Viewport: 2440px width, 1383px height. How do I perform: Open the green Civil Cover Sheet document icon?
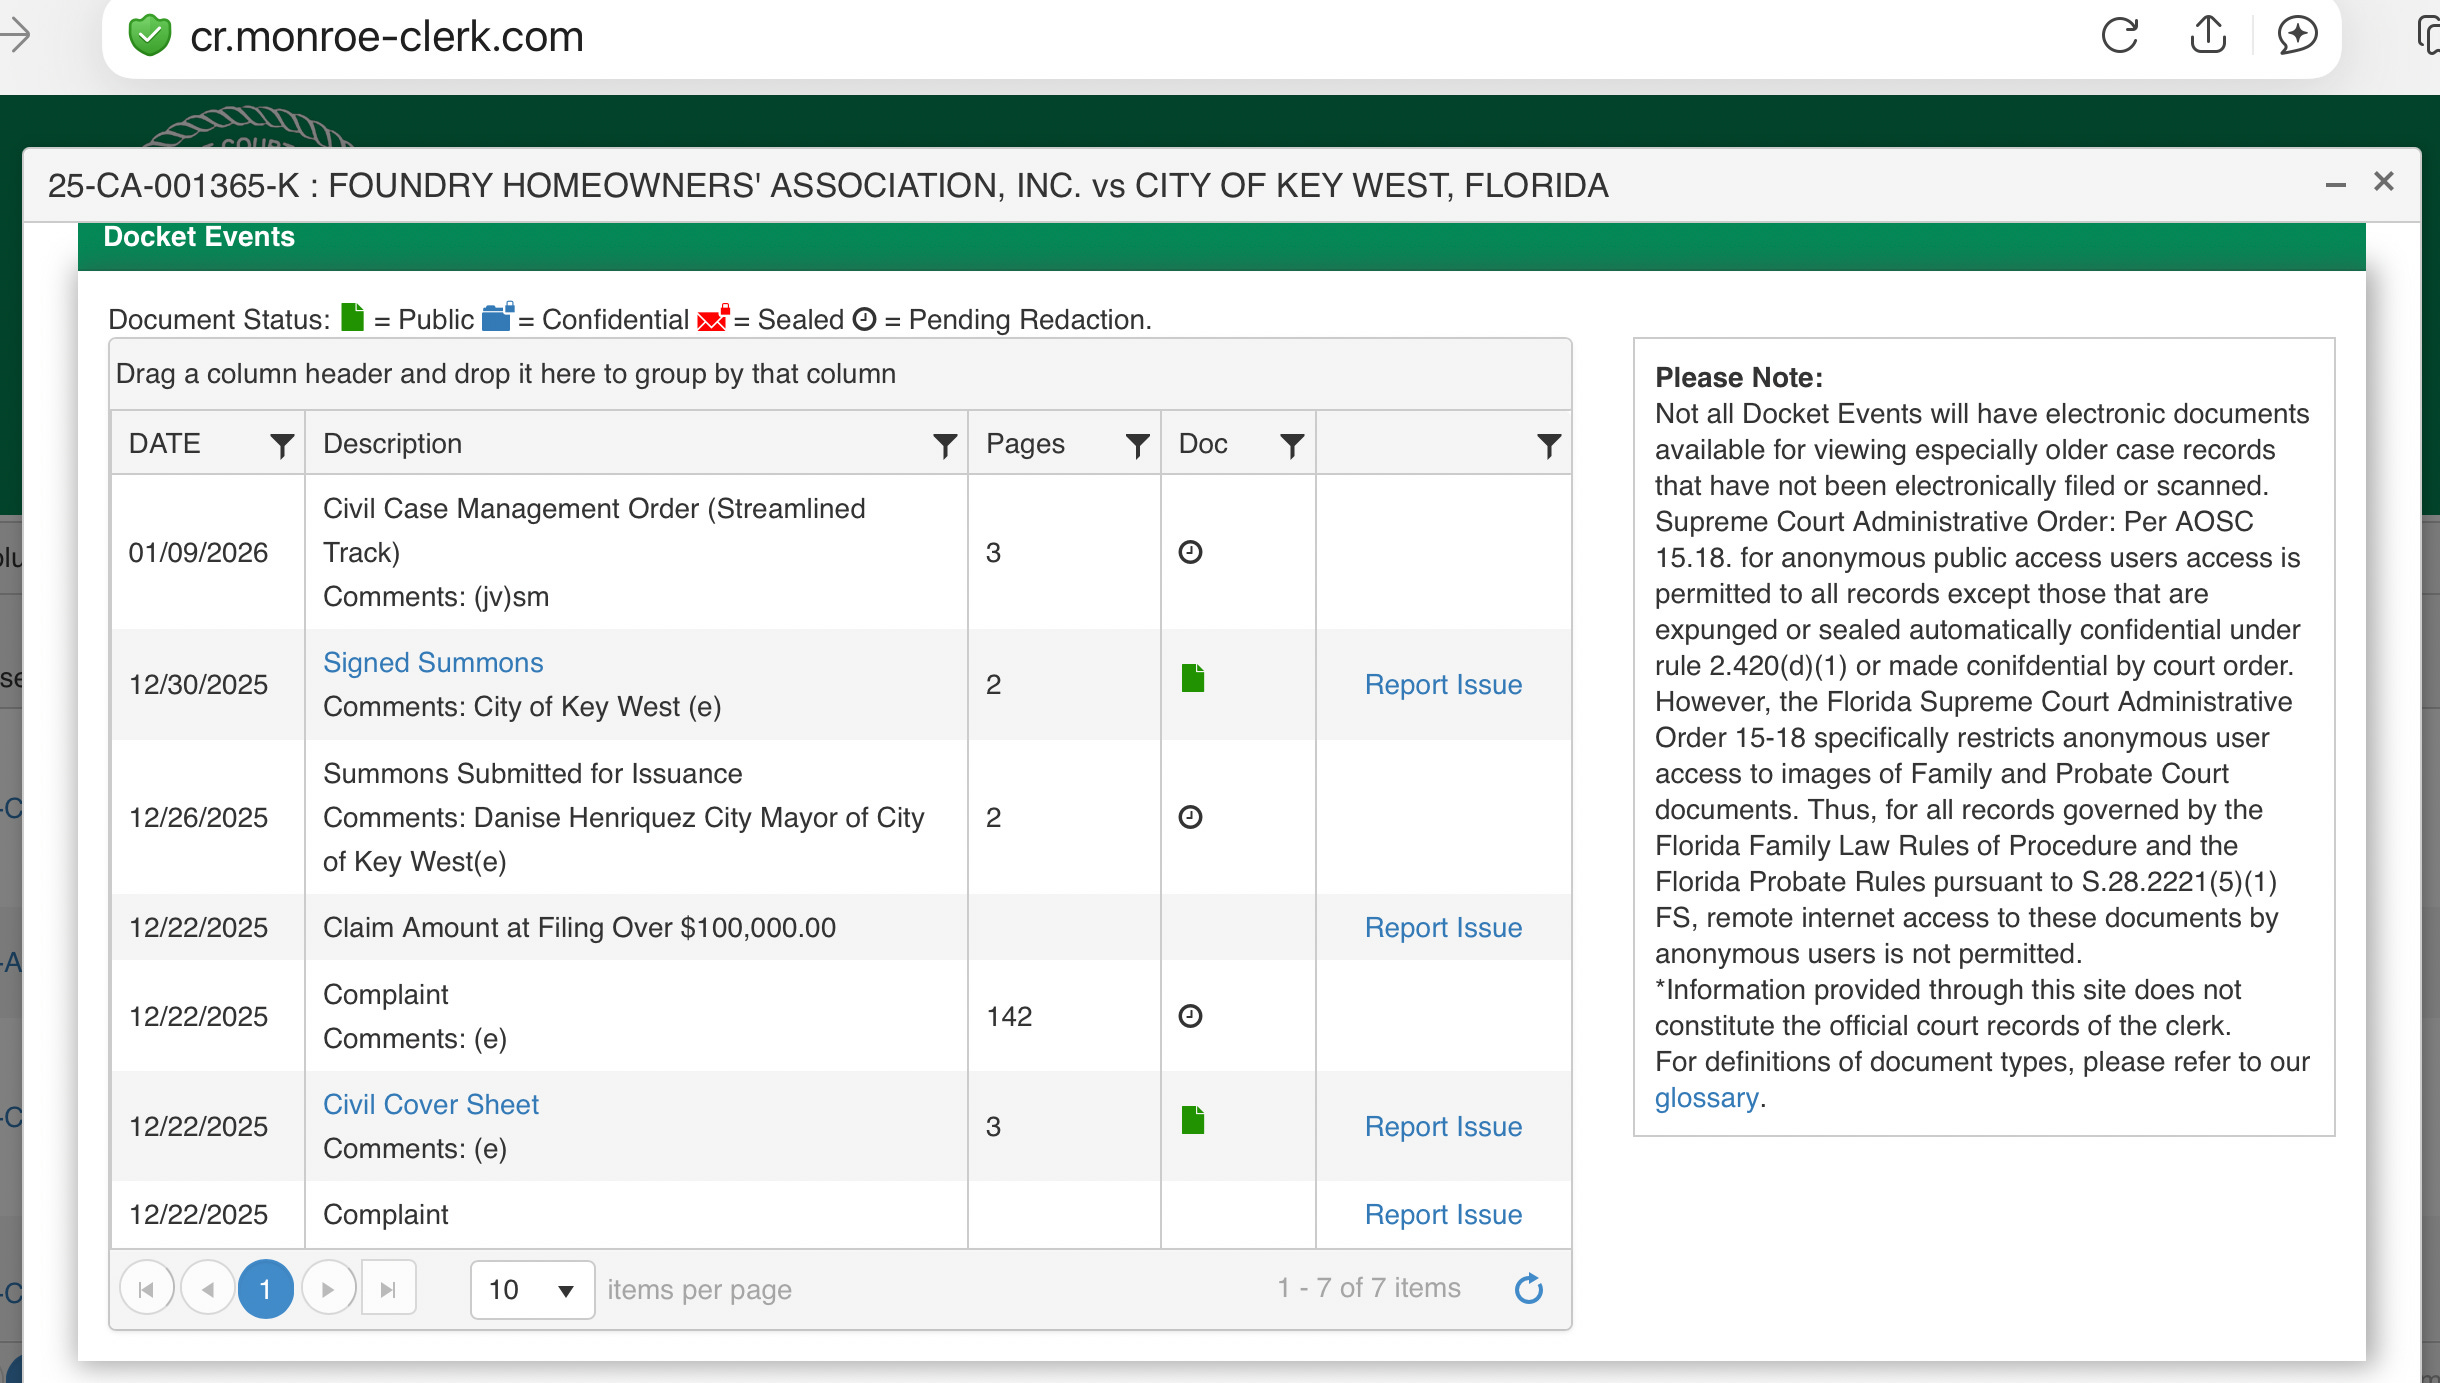pos(1192,1121)
